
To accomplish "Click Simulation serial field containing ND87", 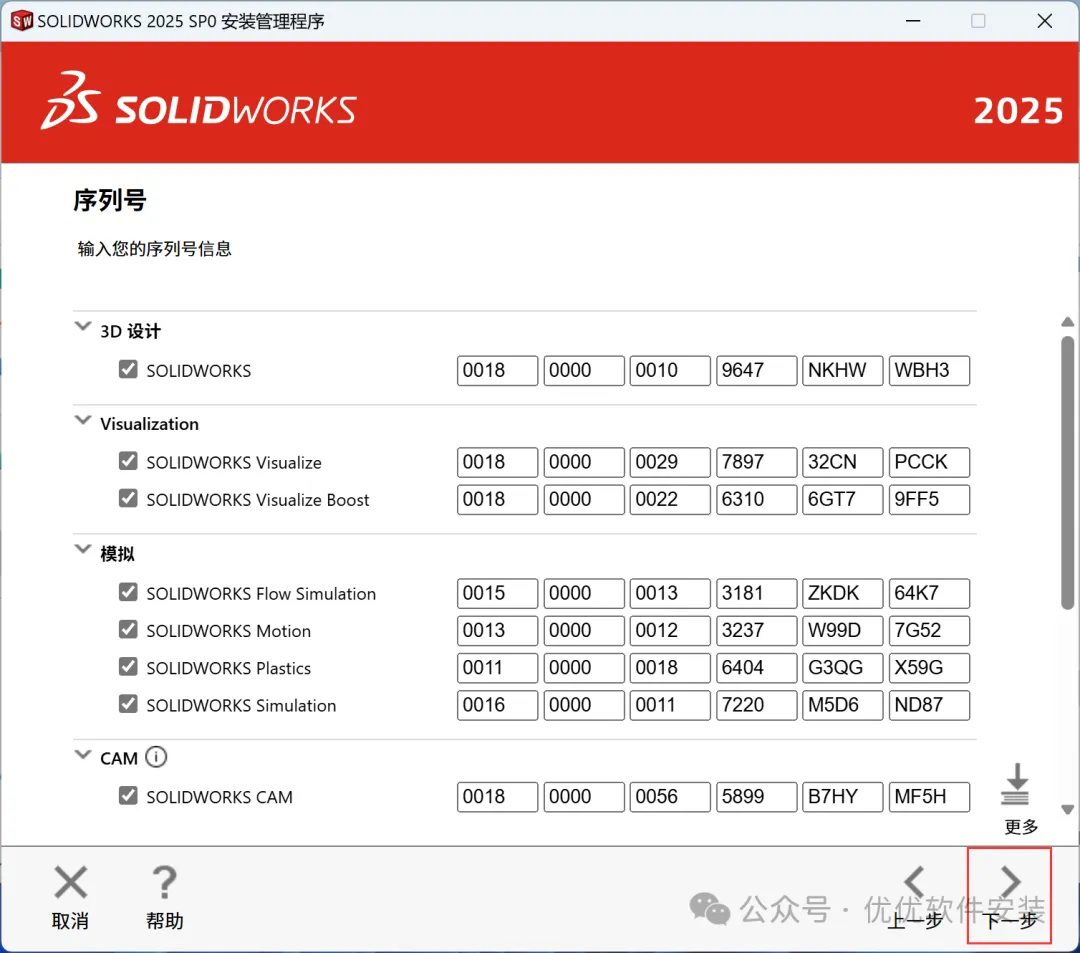I will click(x=929, y=705).
